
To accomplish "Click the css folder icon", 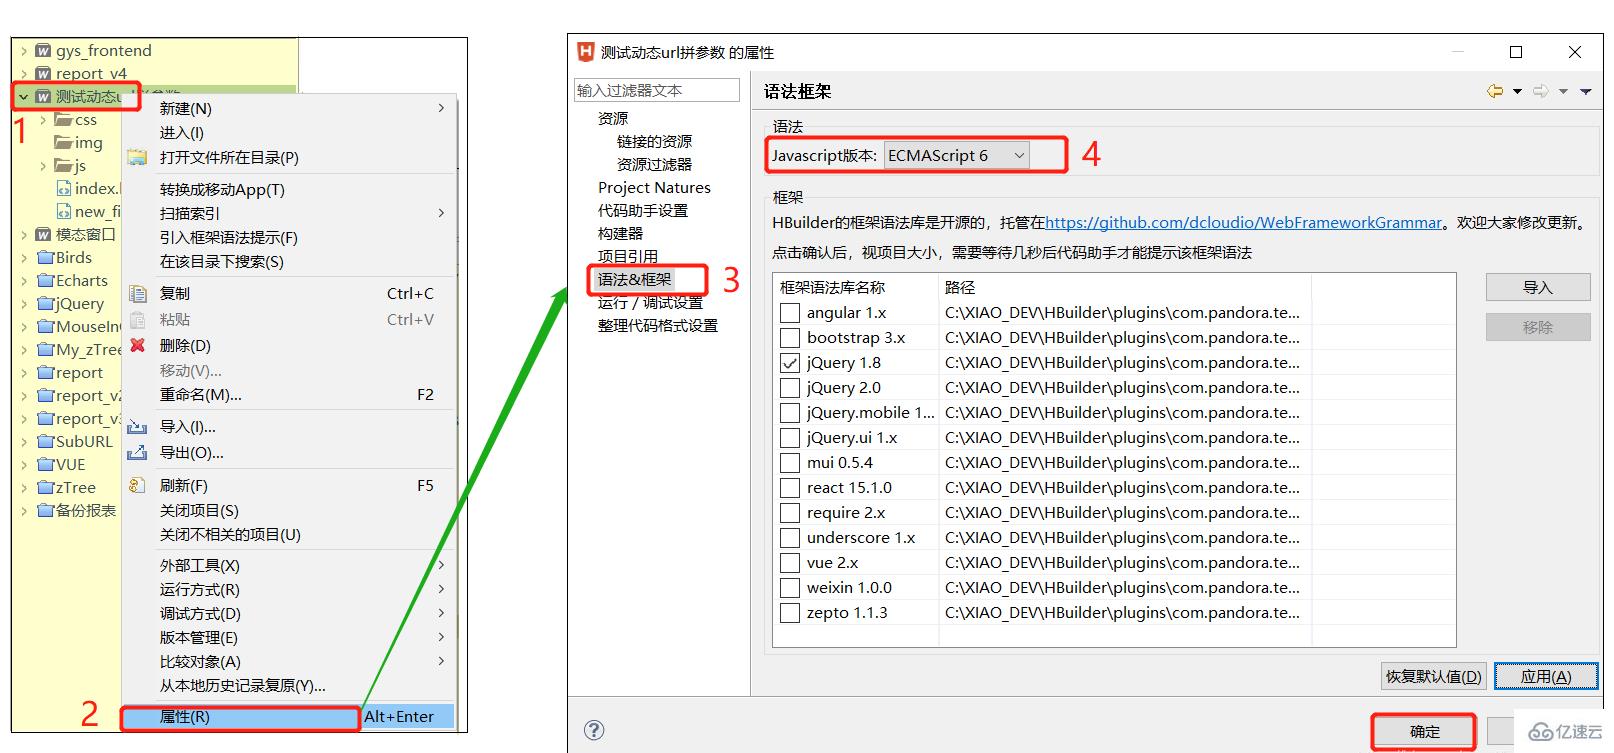I will (64, 120).
